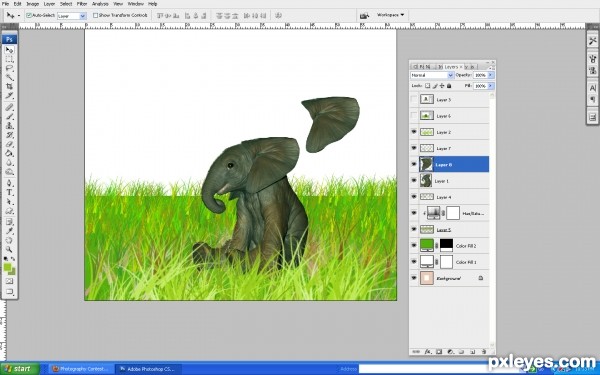Open the File menu

pos(5,4)
